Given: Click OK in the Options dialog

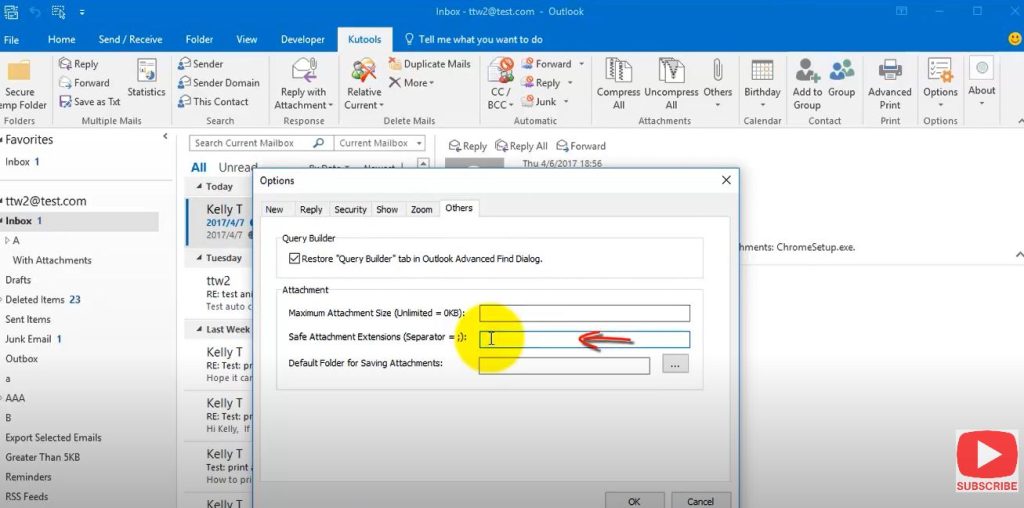Looking at the screenshot, I should 634,500.
